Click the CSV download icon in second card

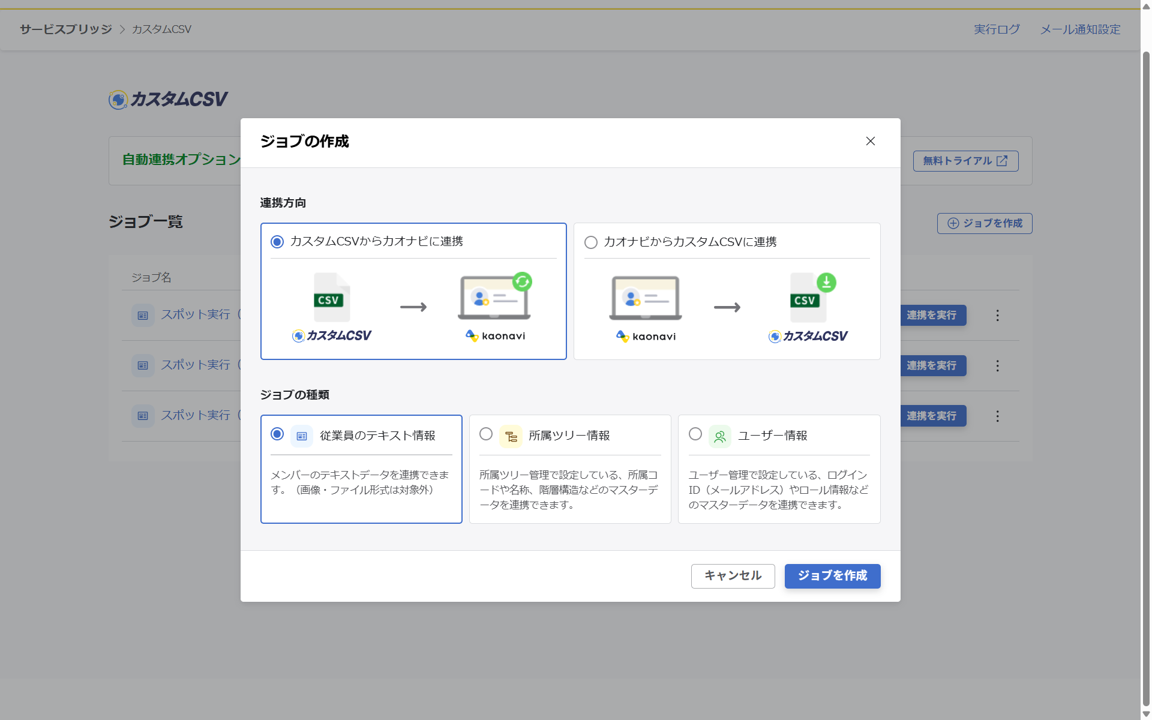click(x=813, y=297)
